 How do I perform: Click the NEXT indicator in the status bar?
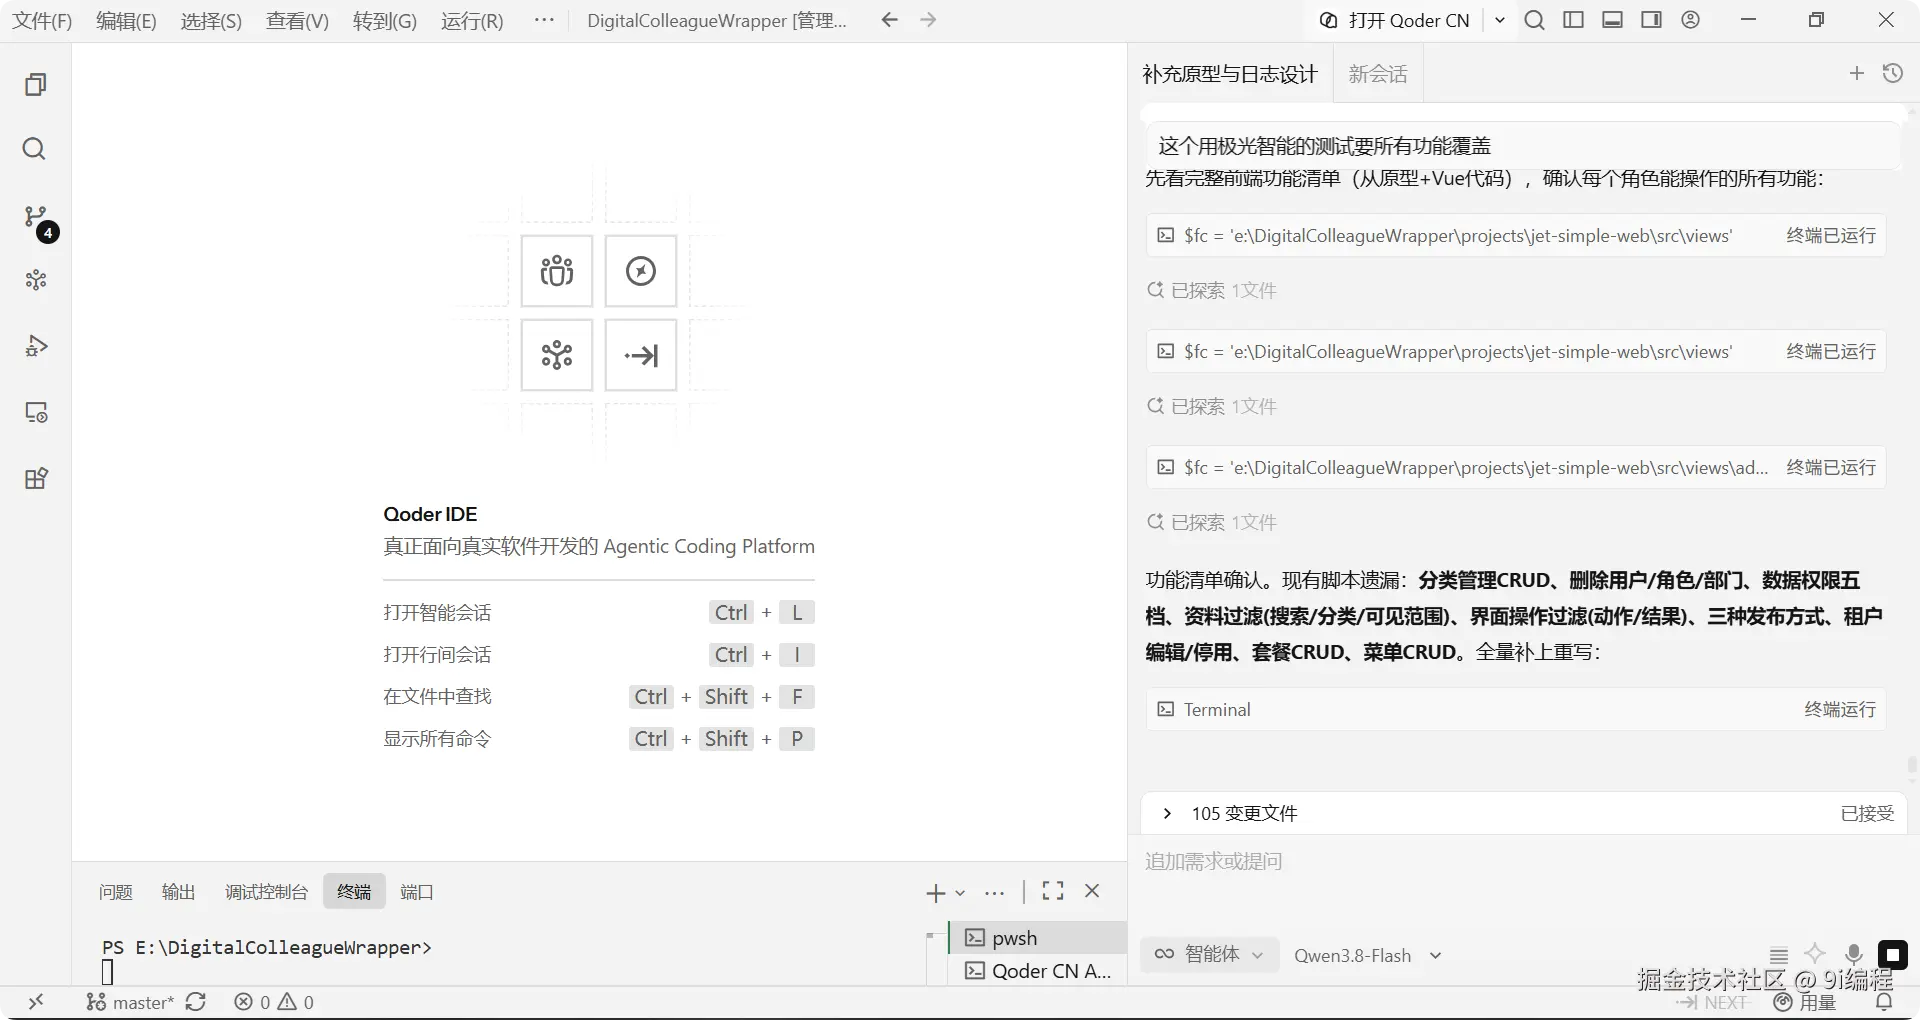(x=1712, y=1002)
